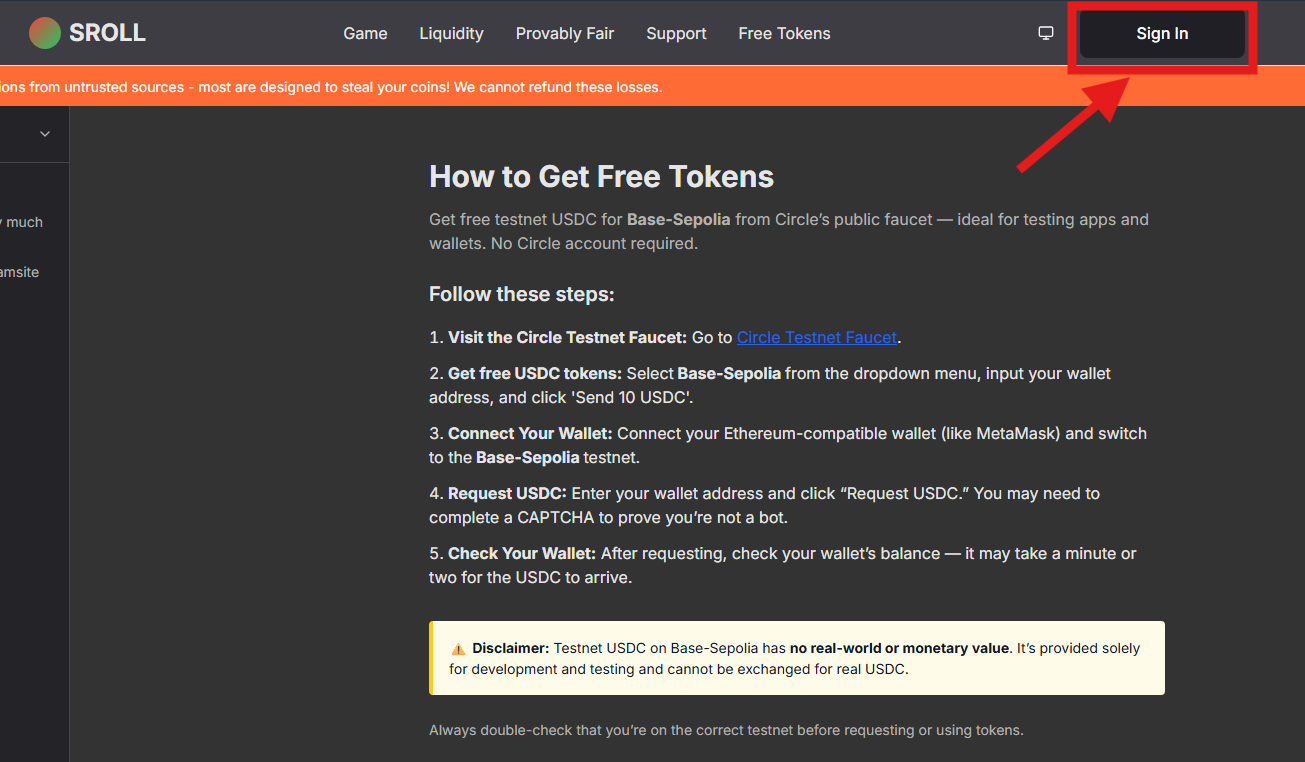This screenshot has height=762, width=1305.
Task: Open Provably Fair in navigation
Action: click(565, 33)
